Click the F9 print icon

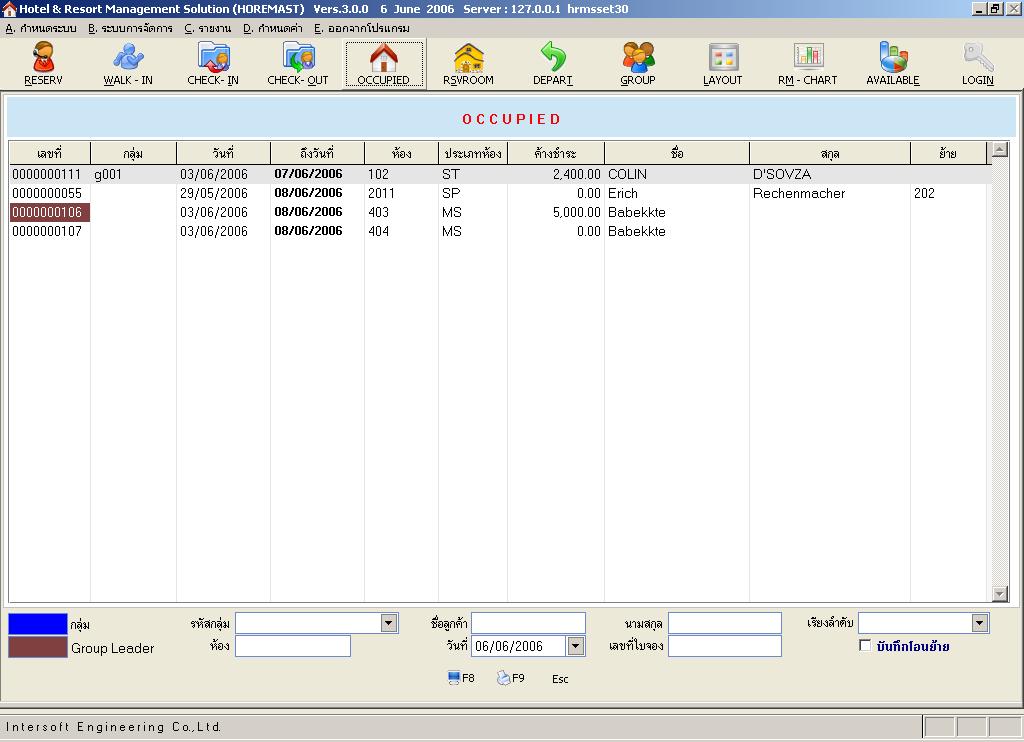tap(510, 678)
